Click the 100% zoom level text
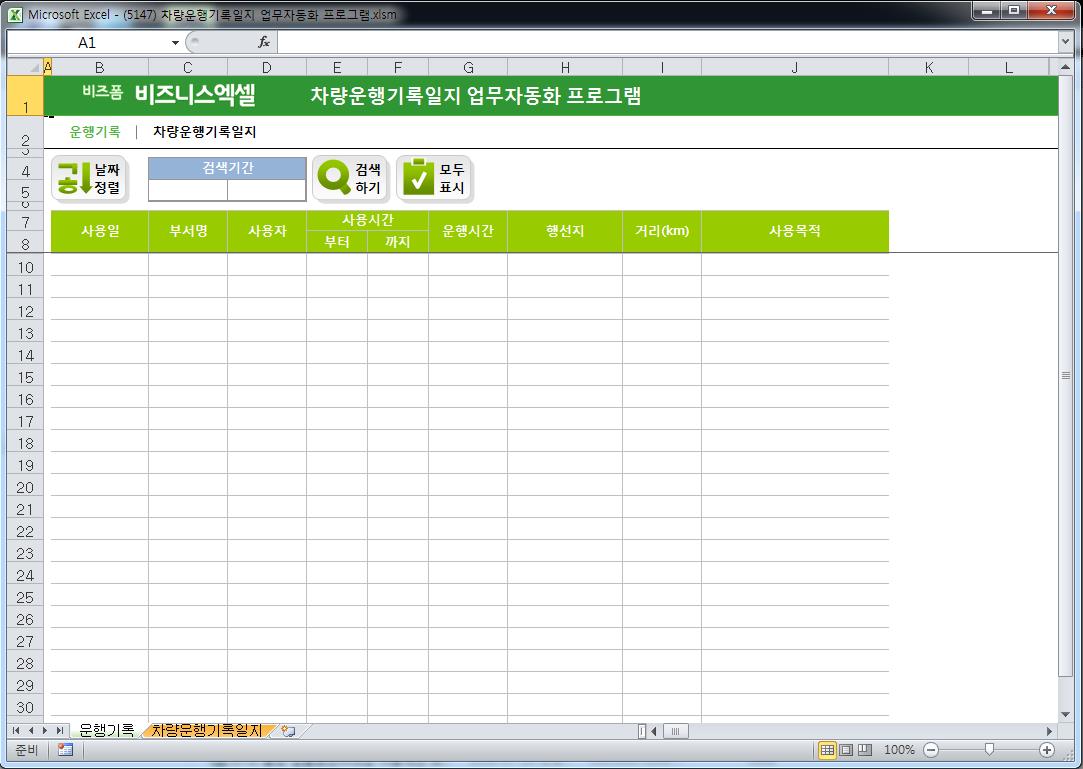The height and width of the screenshot is (769, 1083). pos(899,750)
